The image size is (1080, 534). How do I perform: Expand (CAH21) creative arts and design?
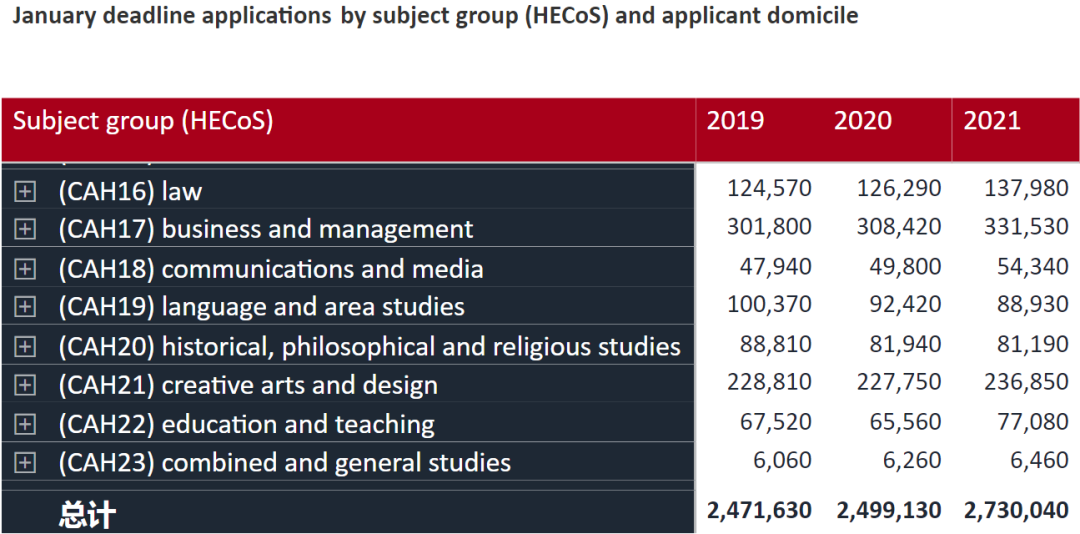pos(25,384)
